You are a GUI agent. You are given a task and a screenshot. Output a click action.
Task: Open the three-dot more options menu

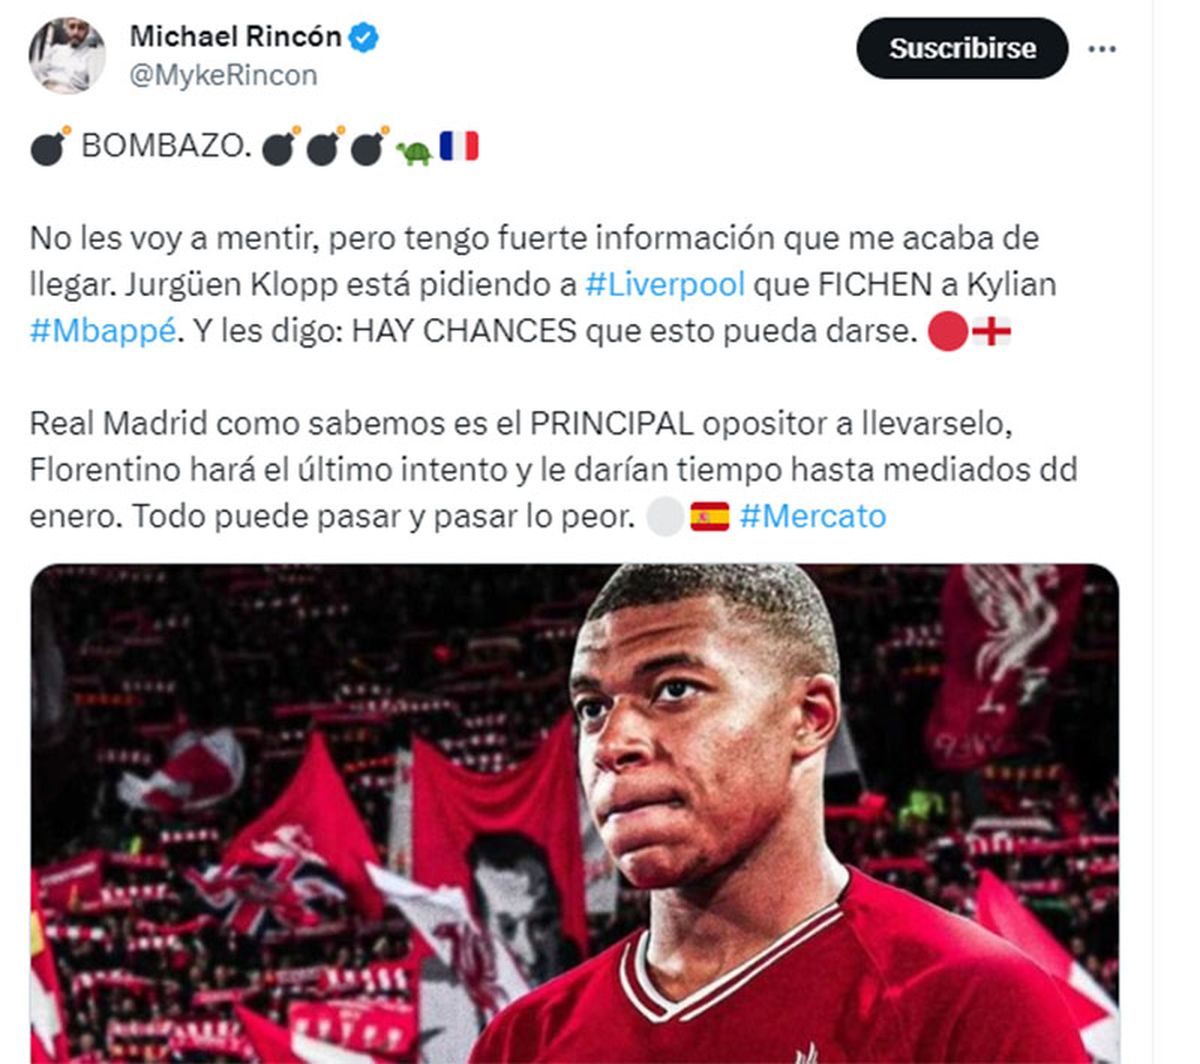[x=1102, y=48]
